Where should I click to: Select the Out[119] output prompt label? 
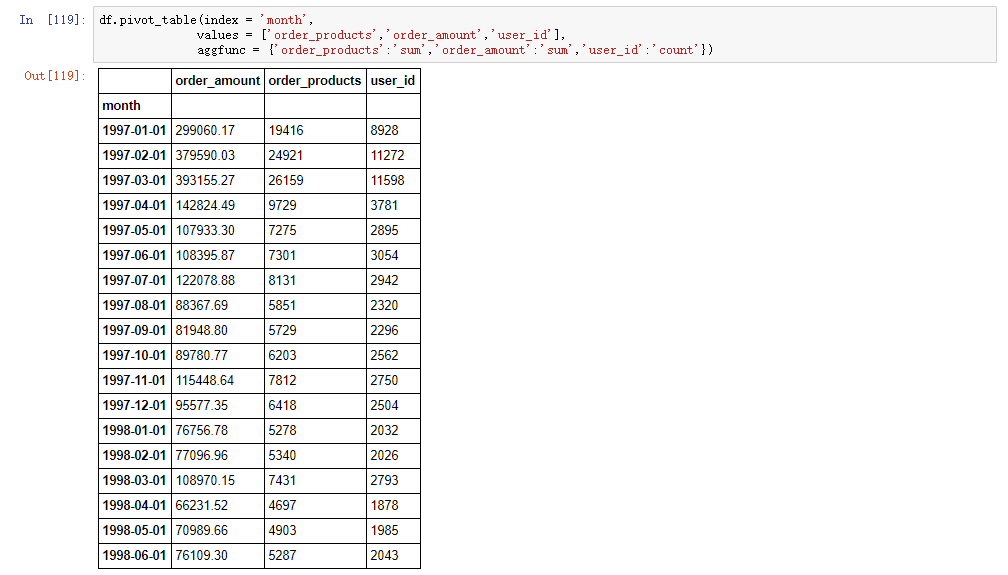55,76
